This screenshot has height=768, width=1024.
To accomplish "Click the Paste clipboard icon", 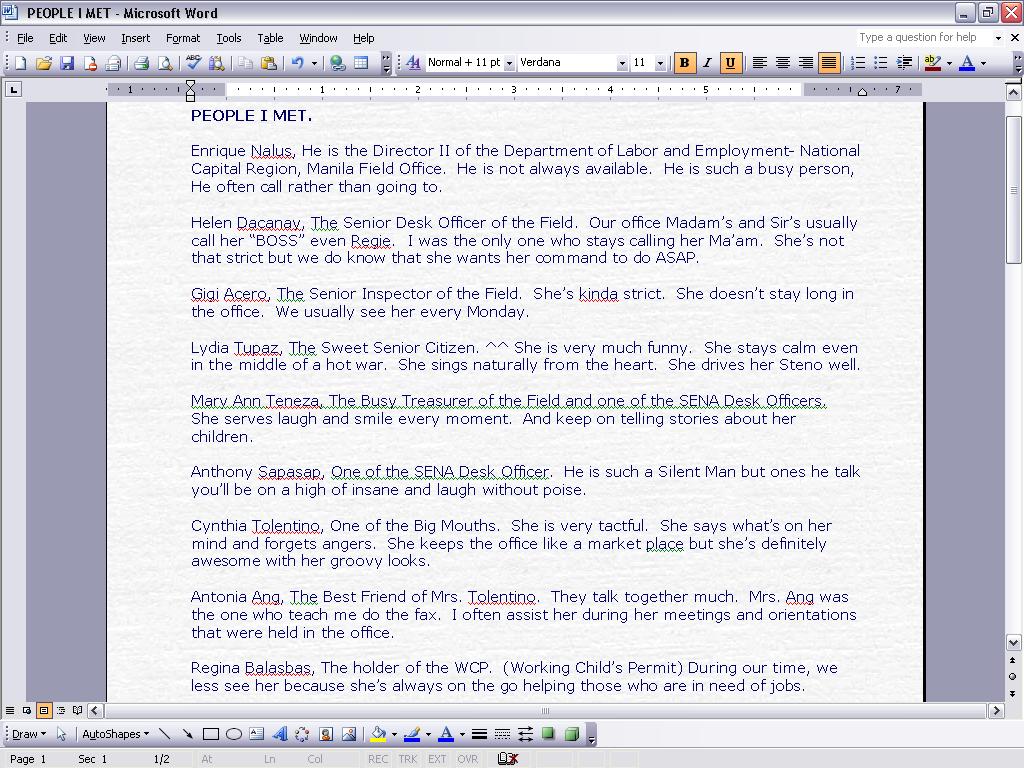I will tap(268, 63).
